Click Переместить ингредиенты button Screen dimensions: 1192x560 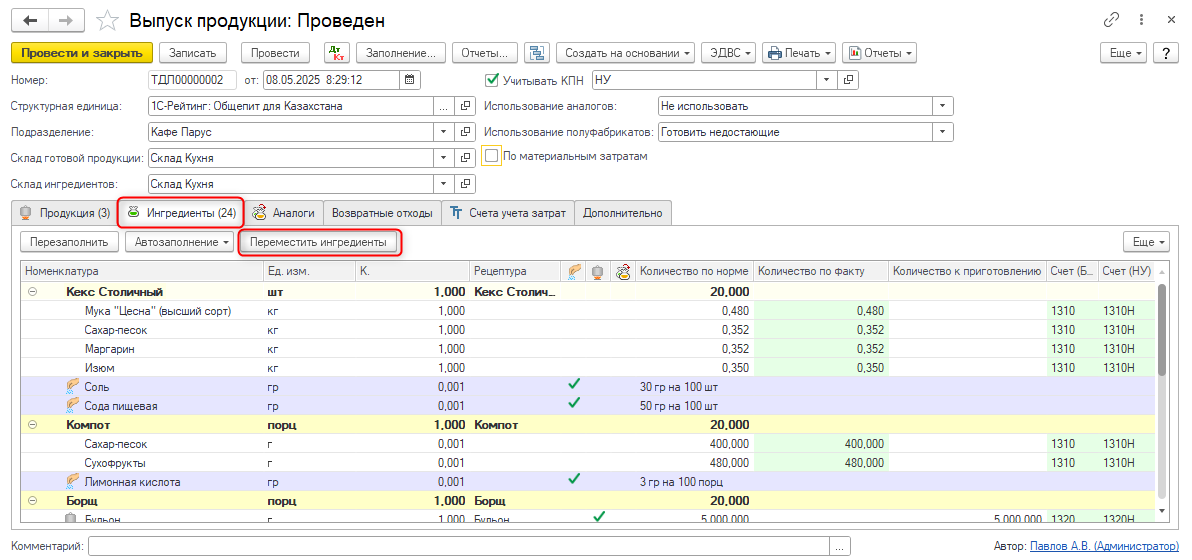(320, 242)
